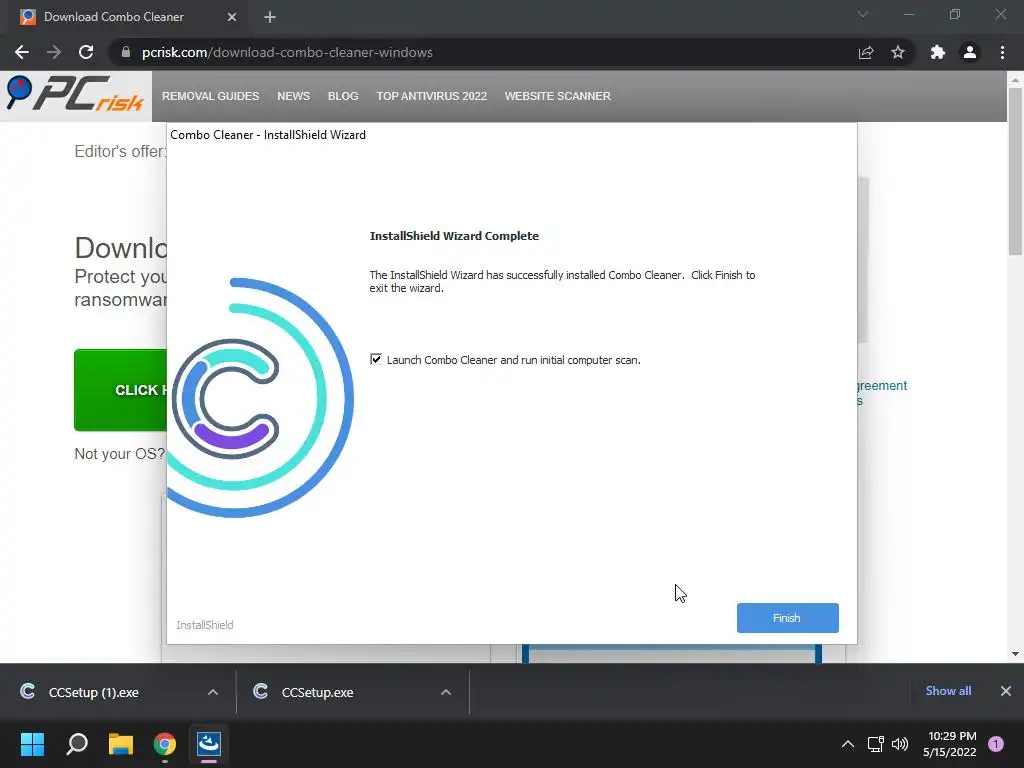Image resolution: width=1024 pixels, height=768 pixels.
Task: Show hidden system tray icons
Action: tap(848, 744)
